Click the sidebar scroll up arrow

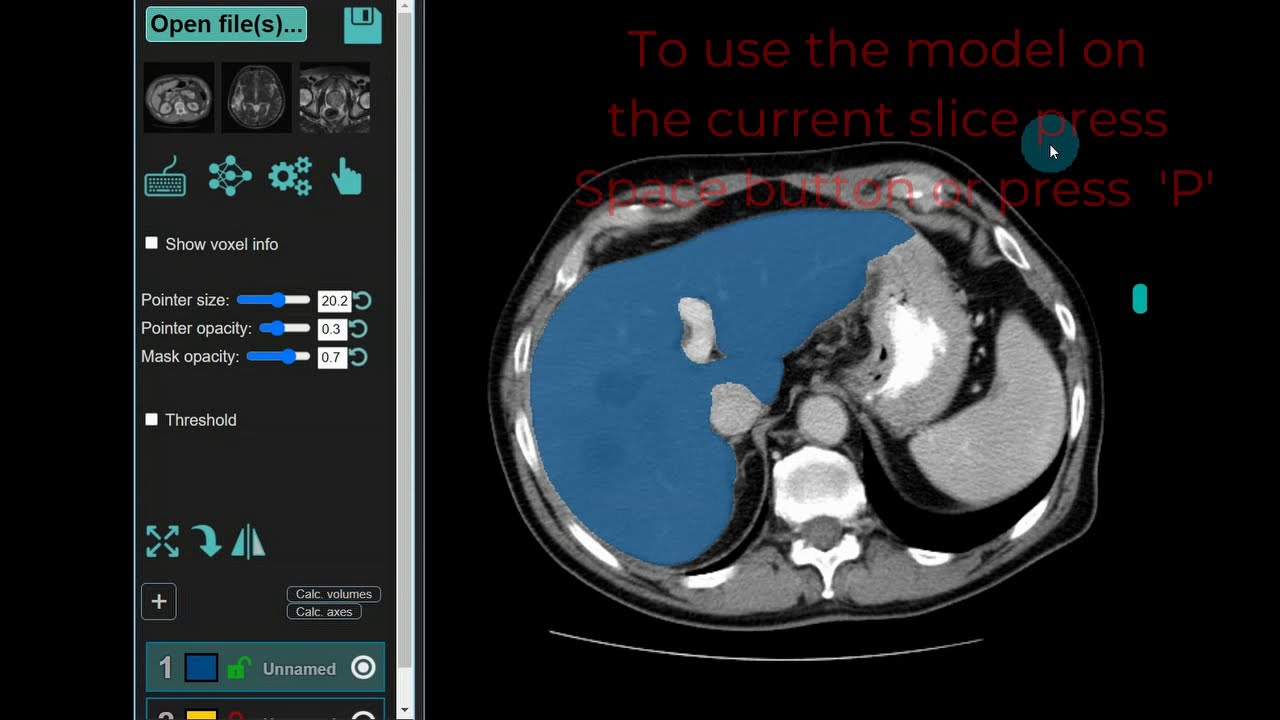point(405,8)
